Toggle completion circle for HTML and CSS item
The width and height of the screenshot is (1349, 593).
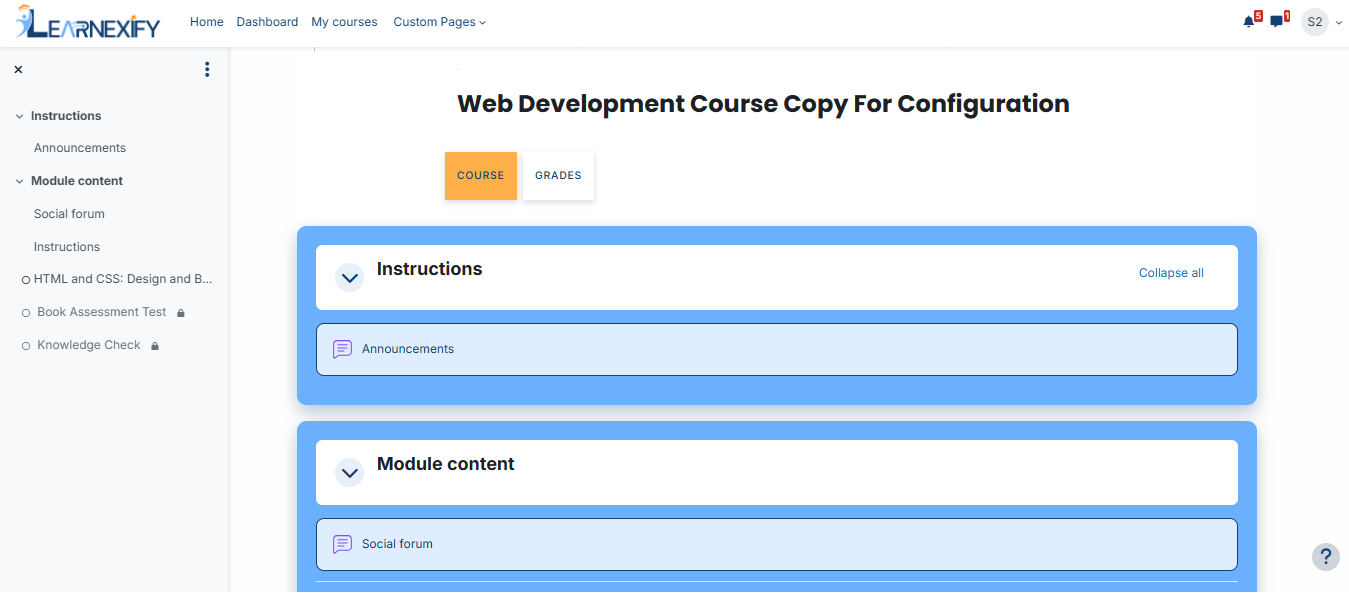(x=26, y=281)
